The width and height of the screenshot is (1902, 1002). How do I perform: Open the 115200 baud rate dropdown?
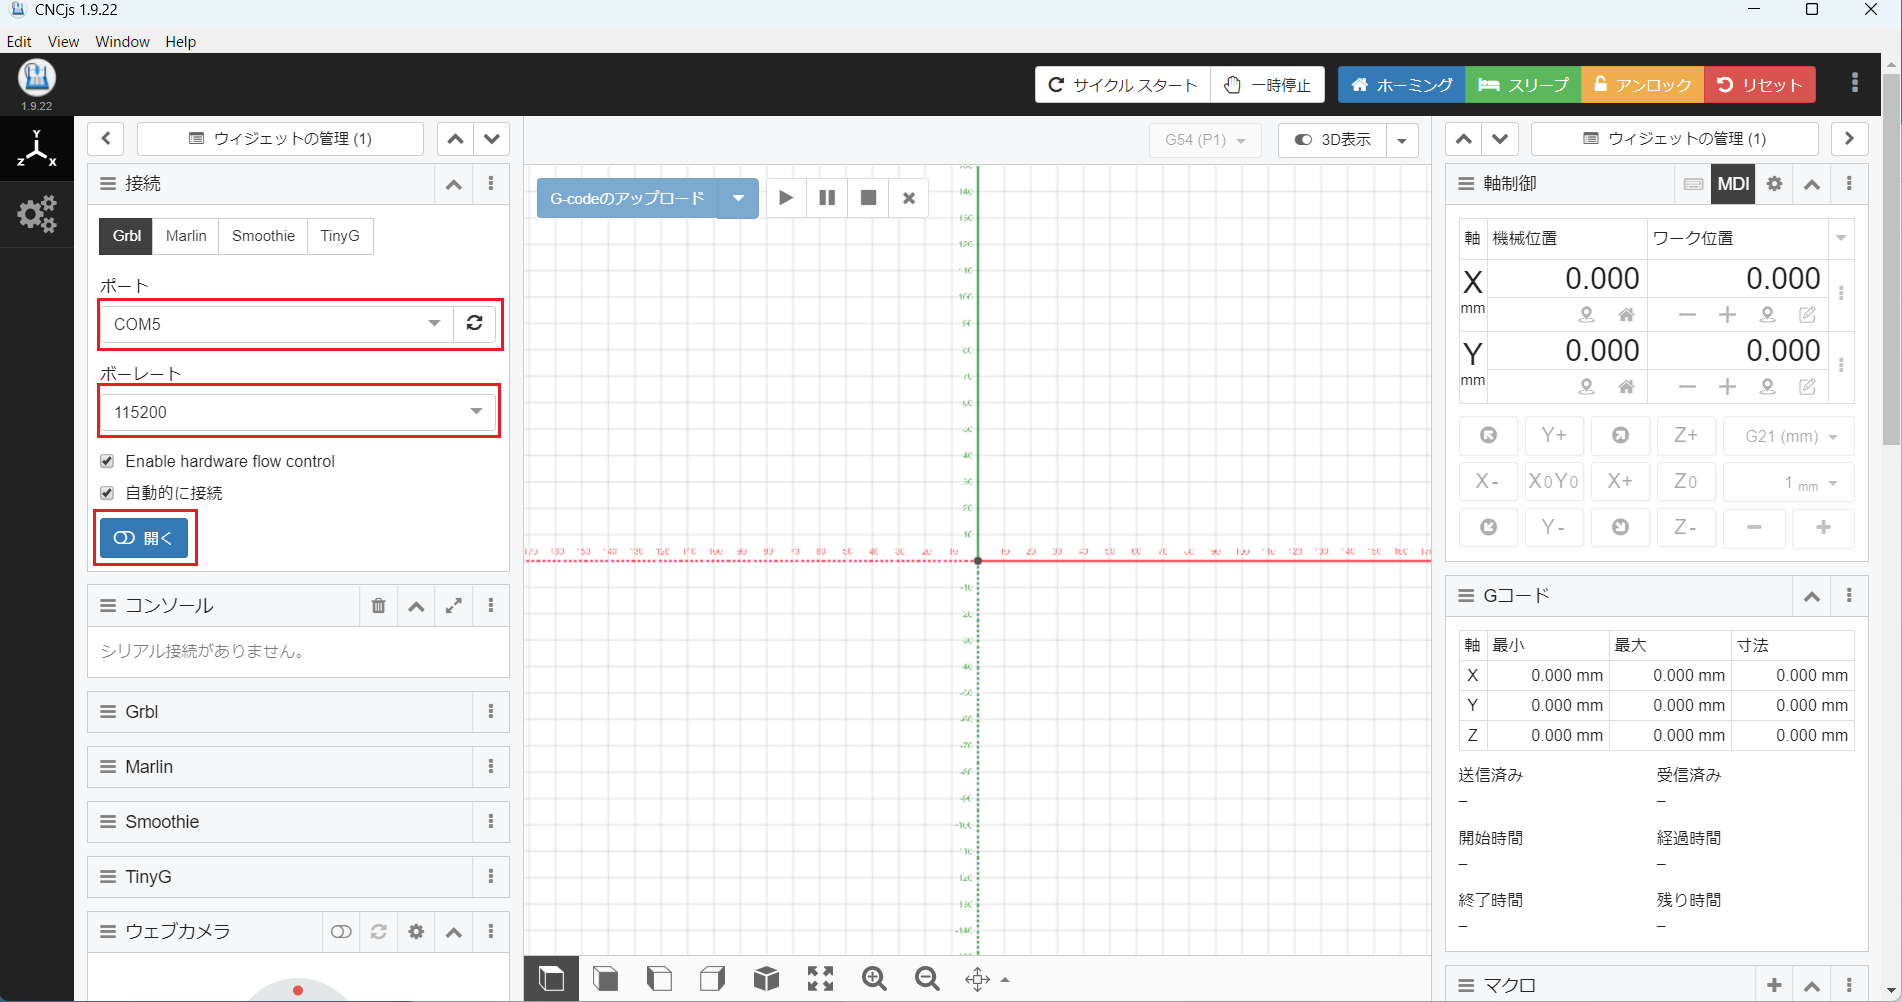click(298, 412)
